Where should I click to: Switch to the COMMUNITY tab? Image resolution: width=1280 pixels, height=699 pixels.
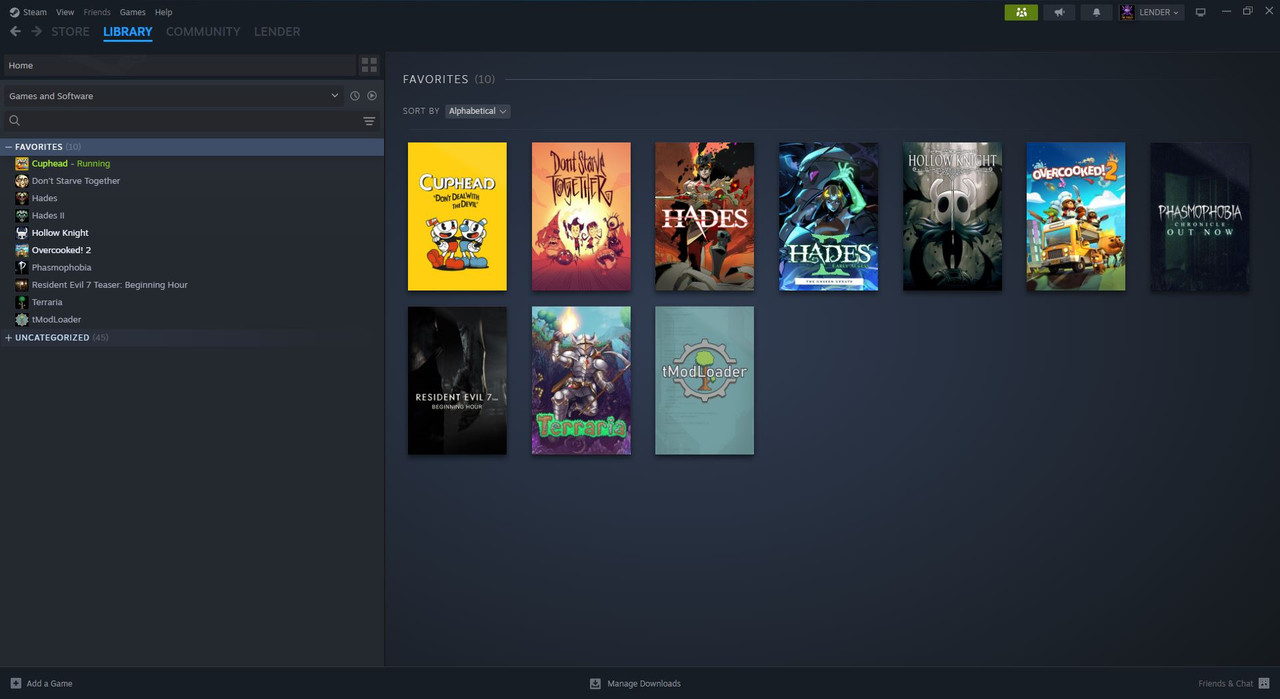pos(203,32)
